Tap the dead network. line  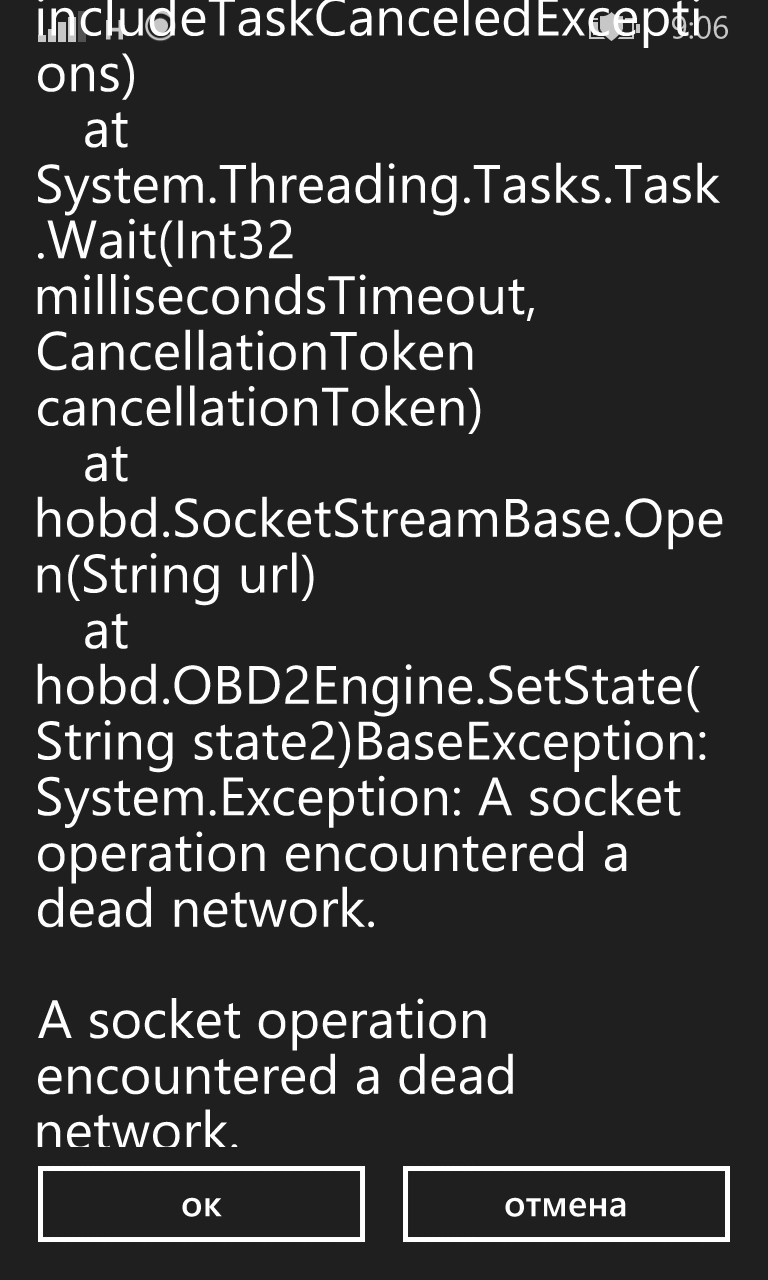(206, 910)
